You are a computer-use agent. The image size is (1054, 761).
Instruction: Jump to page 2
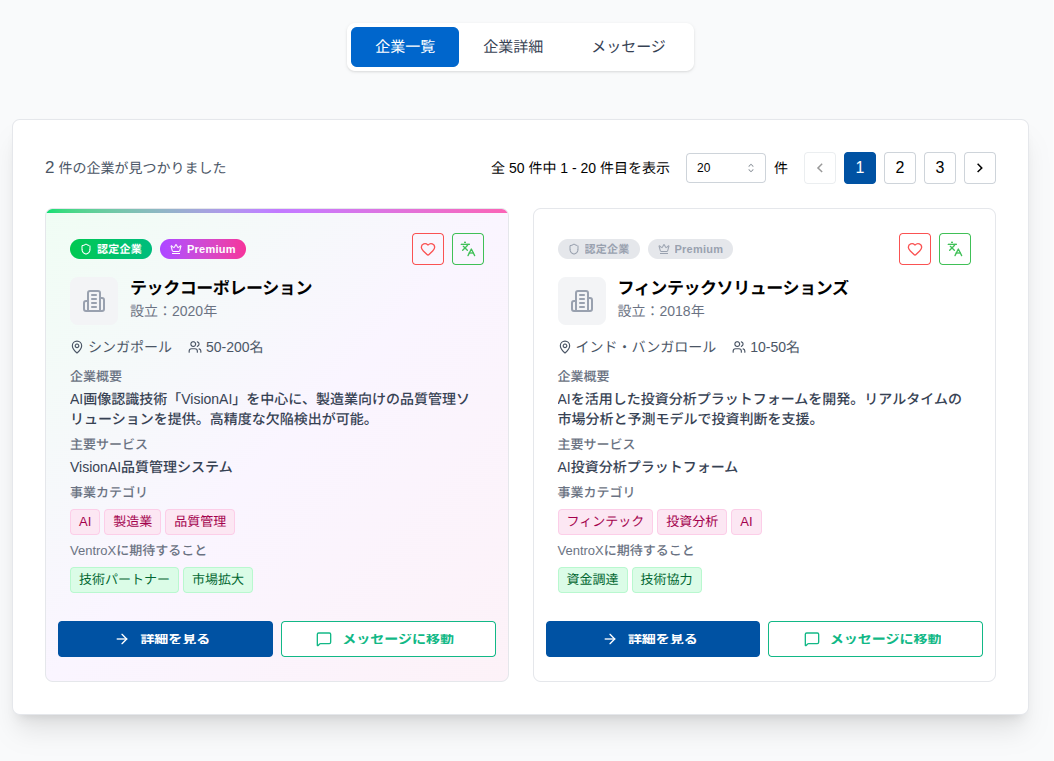(900, 168)
